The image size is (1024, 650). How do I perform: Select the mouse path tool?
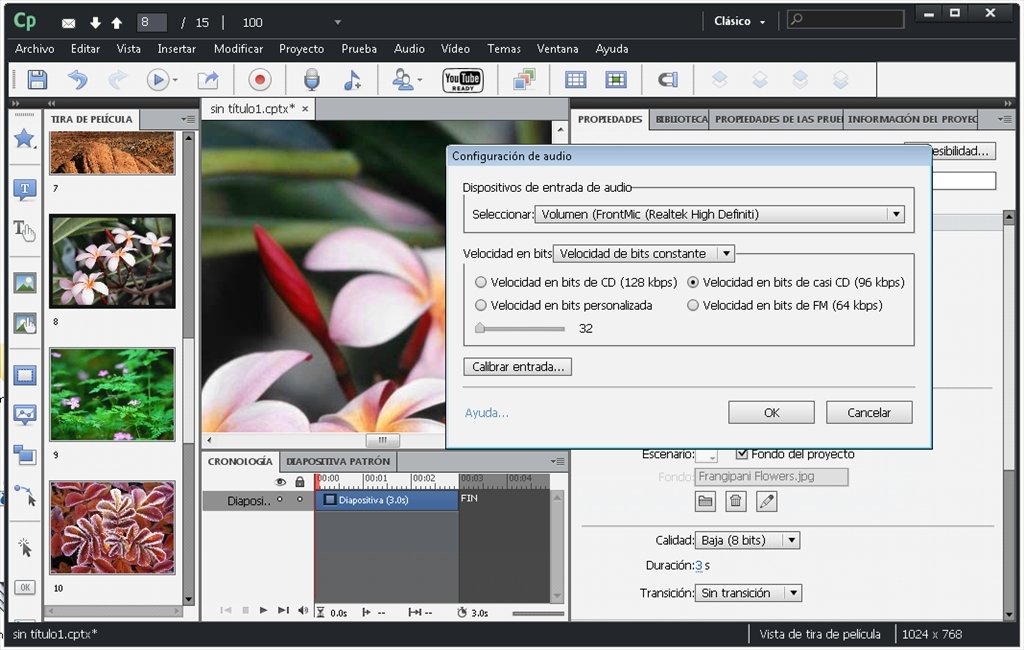[x=25, y=495]
